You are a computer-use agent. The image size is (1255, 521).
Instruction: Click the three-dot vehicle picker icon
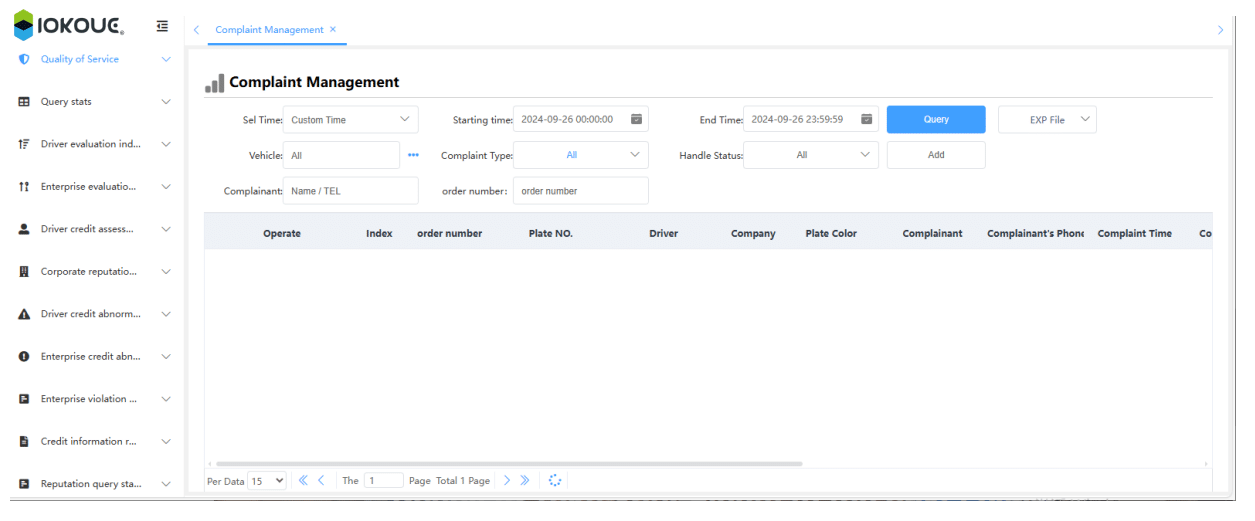413,155
